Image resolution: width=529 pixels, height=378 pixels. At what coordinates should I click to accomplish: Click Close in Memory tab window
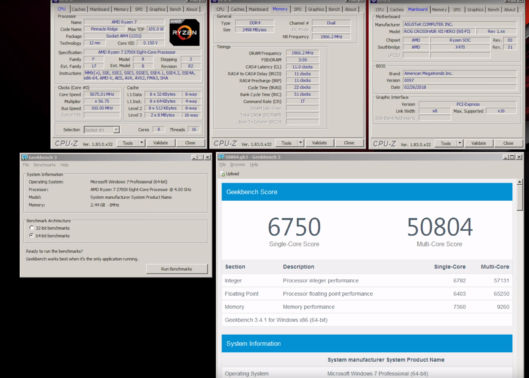pos(349,143)
